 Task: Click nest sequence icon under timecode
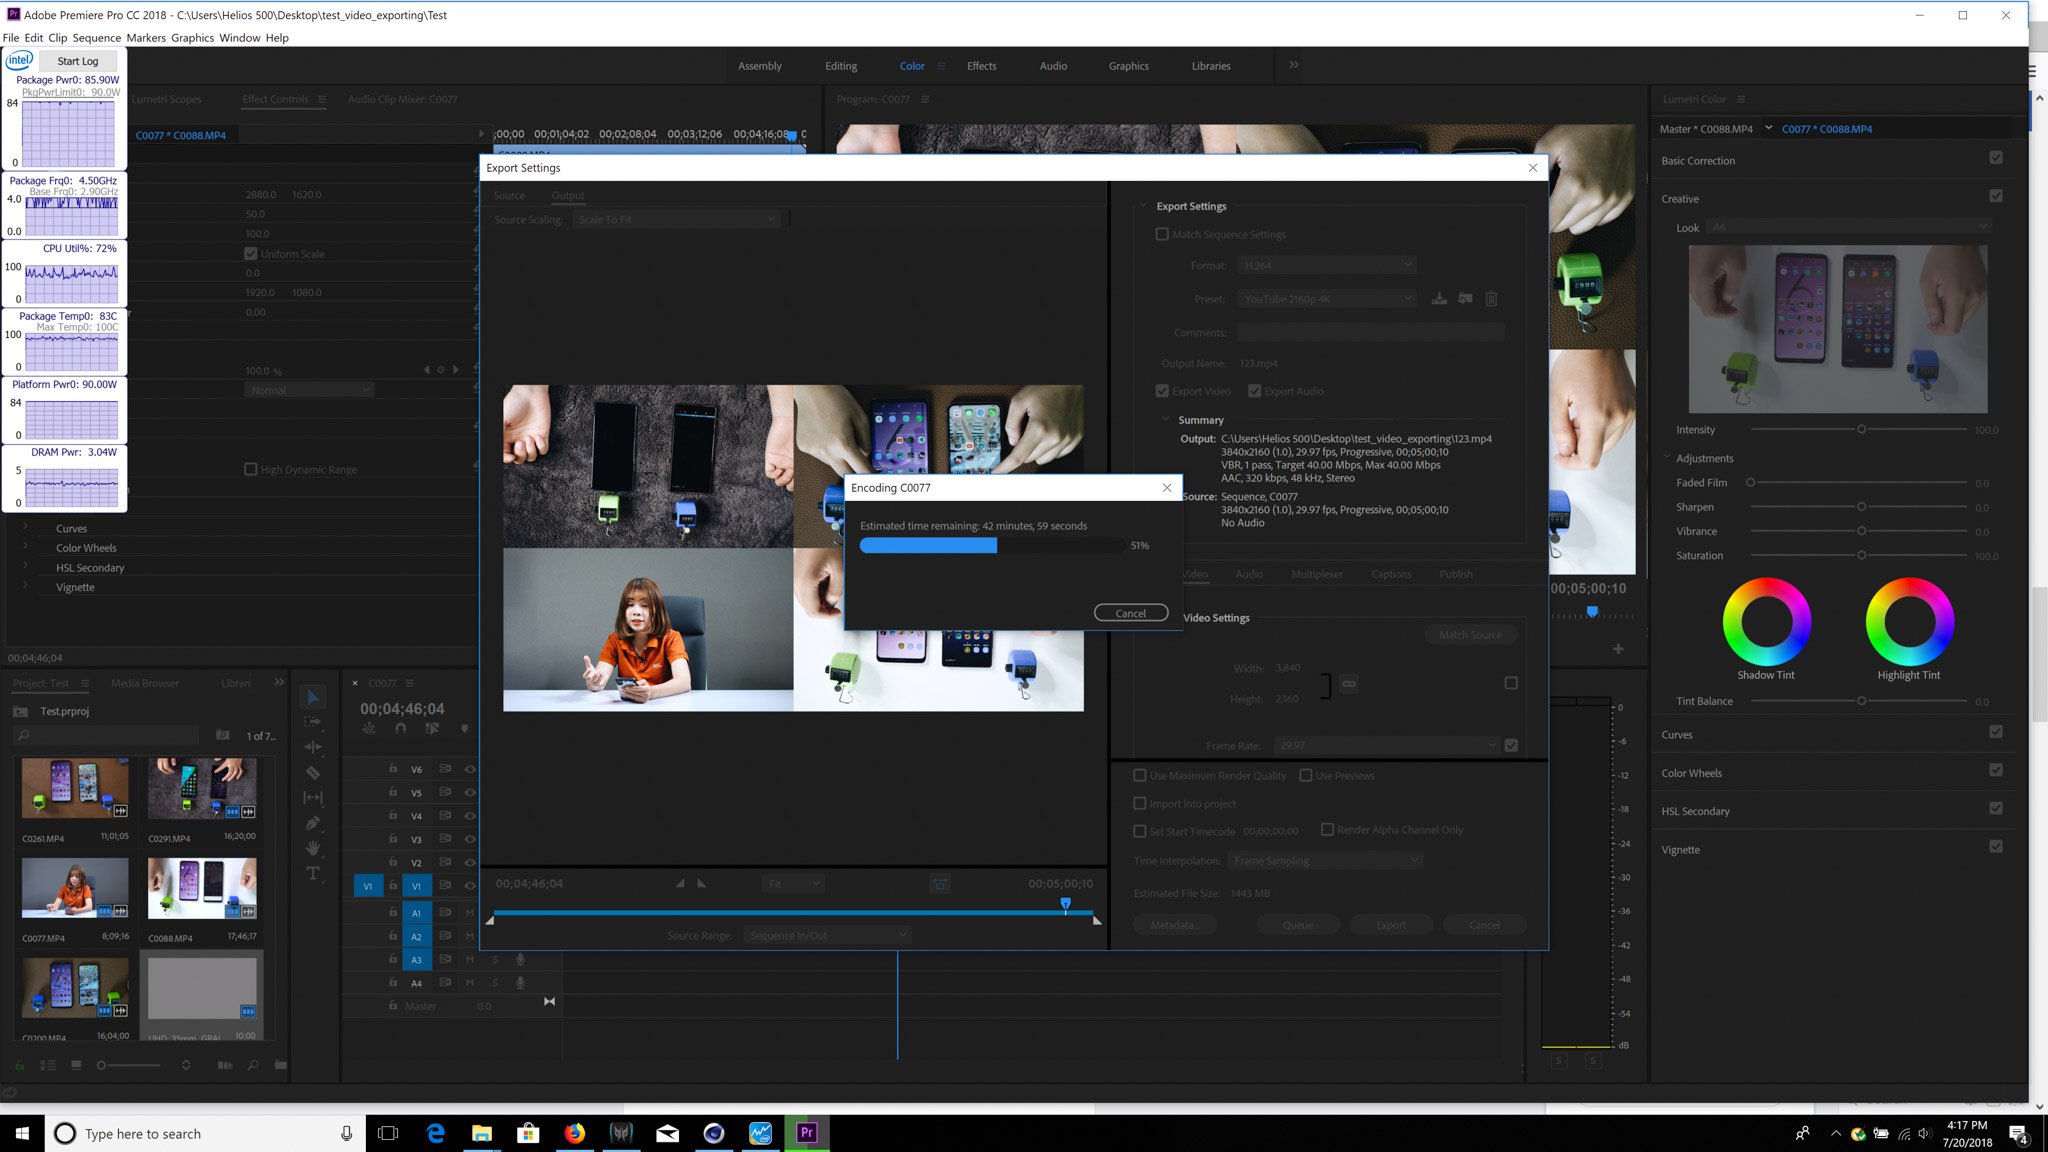coord(369,729)
